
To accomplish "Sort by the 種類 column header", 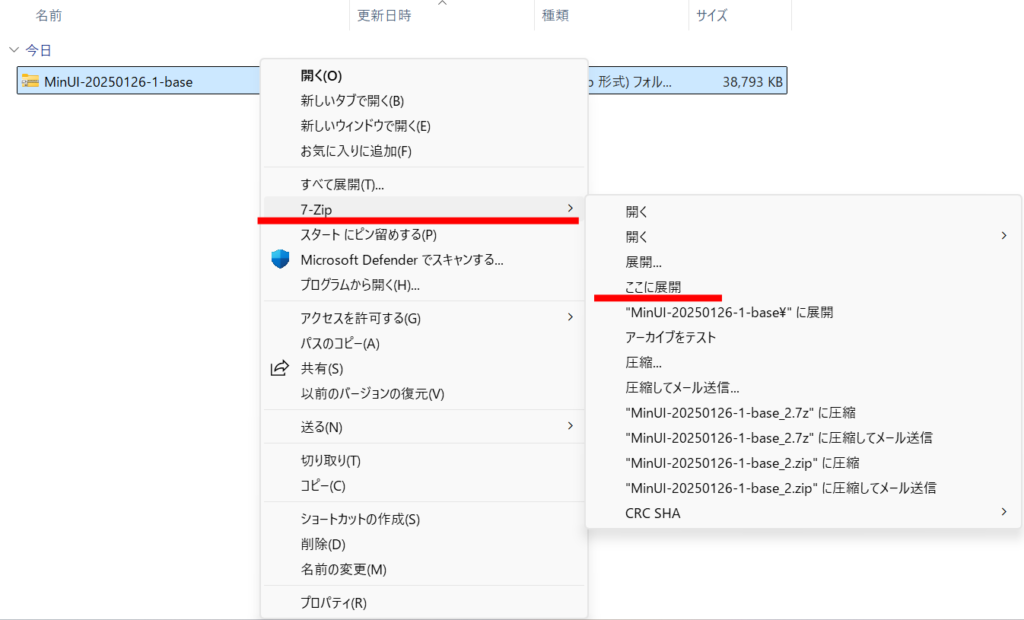I will [555, 15].
